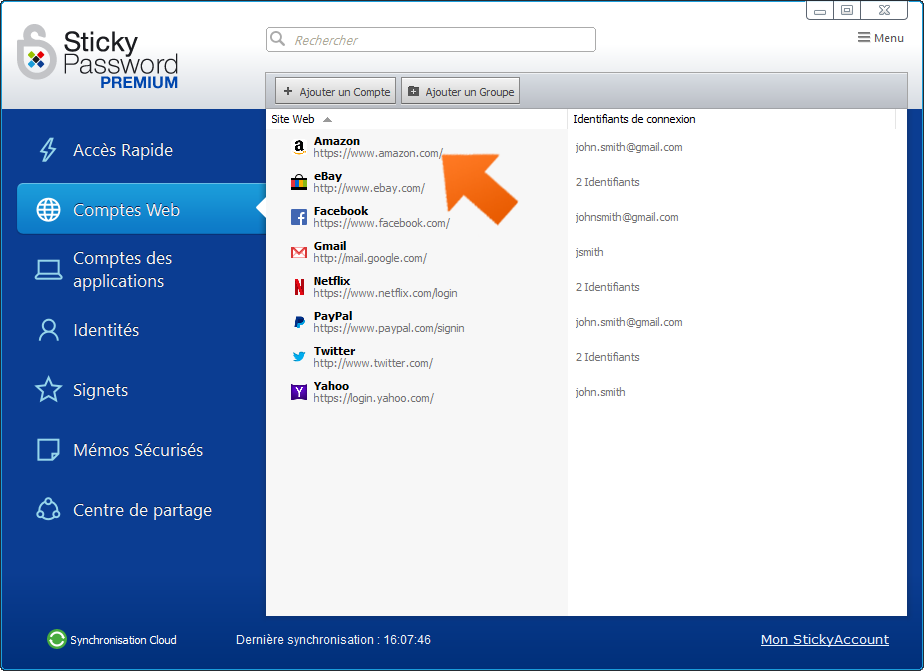The image size is (924, 671).
Task: Click the hamburger Menu icon
Action: [x=863, y=38]
